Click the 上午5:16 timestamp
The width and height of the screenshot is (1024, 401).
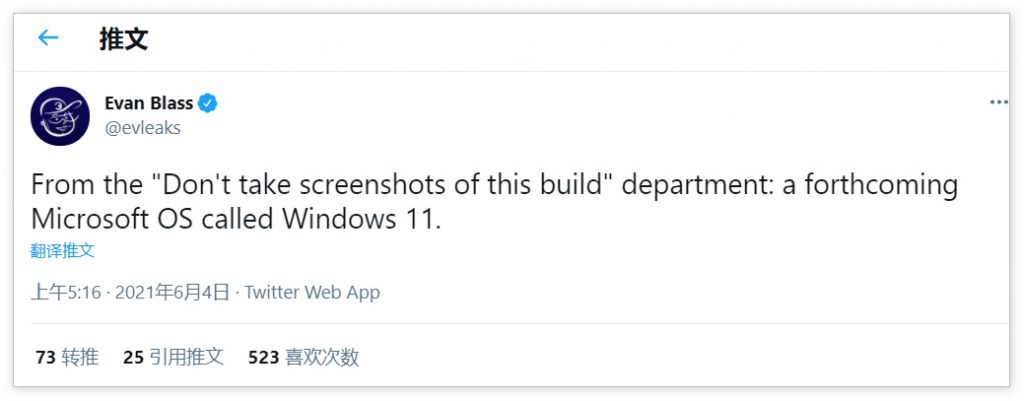(67, 293)
